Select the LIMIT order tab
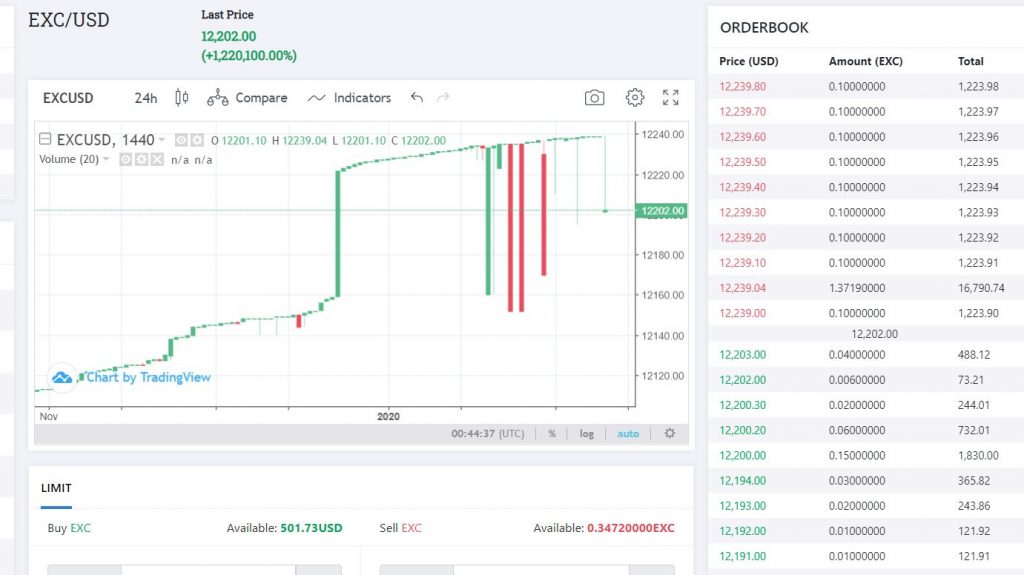Screen dimensions: 1024x575 [56, 488]
